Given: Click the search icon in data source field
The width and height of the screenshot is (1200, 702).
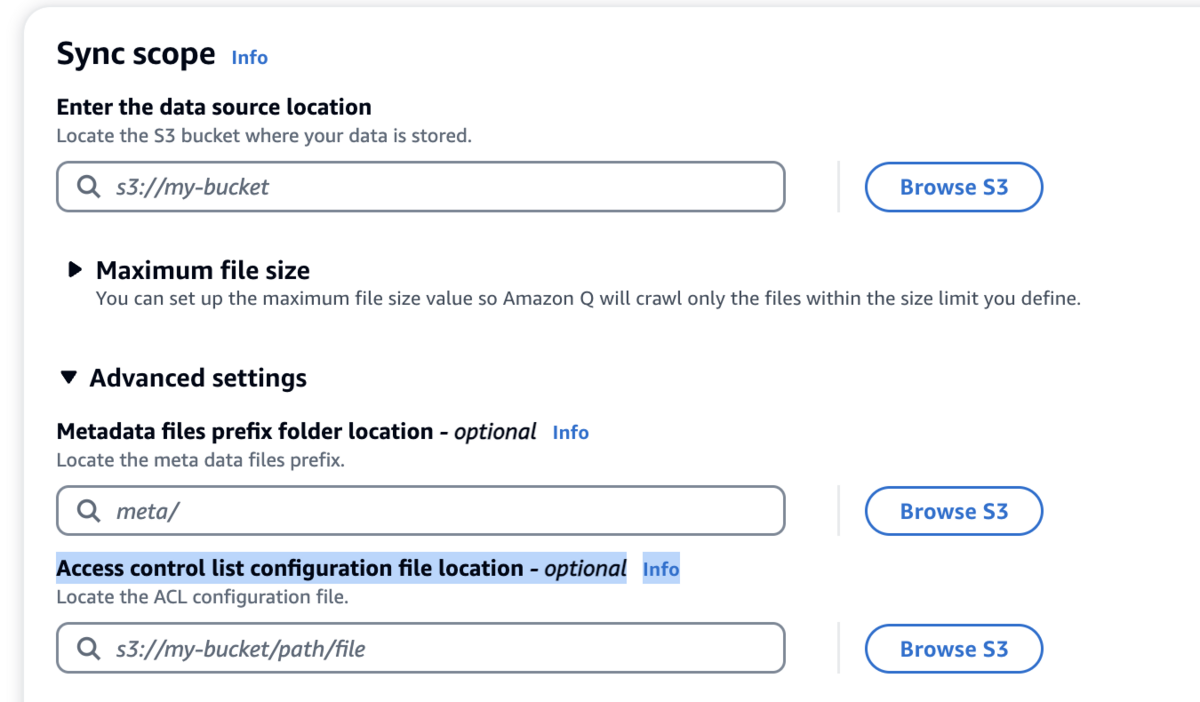Looking at the screenshot, I should [x=89, y=187].
